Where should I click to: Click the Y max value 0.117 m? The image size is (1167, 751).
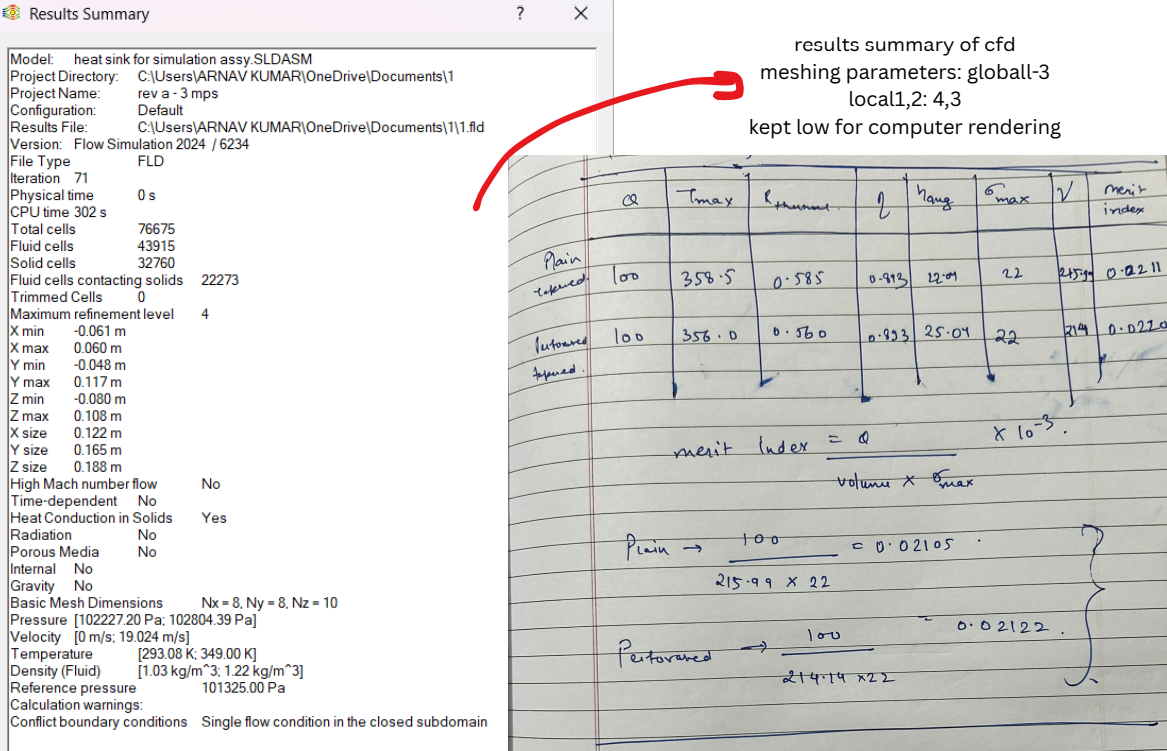(x=97, y=383)
